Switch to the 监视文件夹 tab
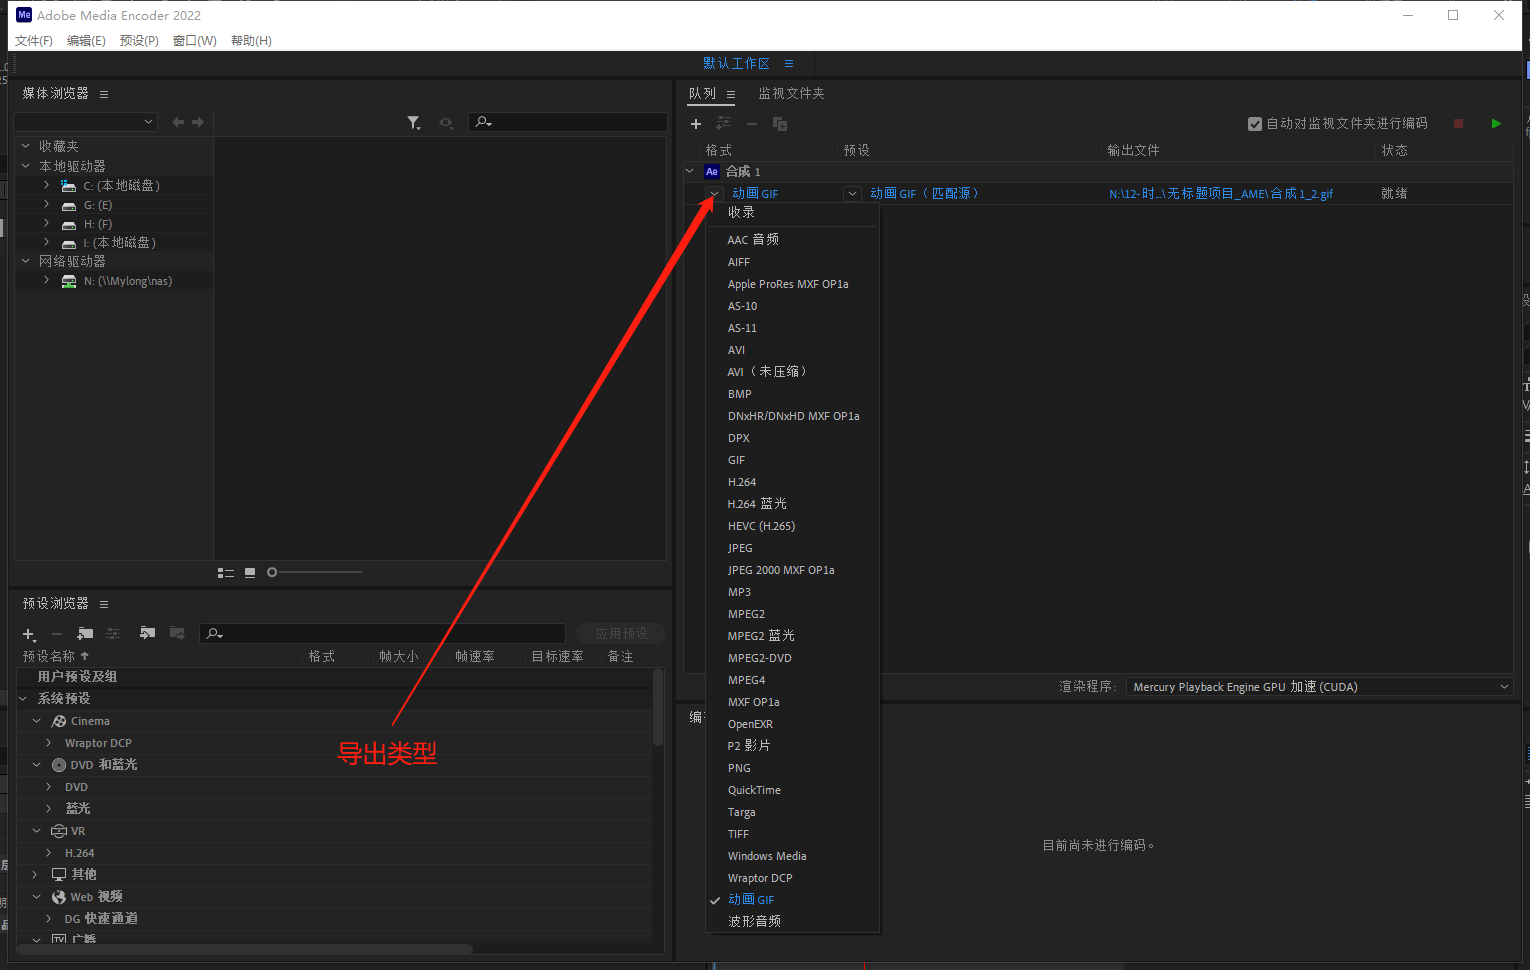The image size is (1530, 970). point(791,93)
